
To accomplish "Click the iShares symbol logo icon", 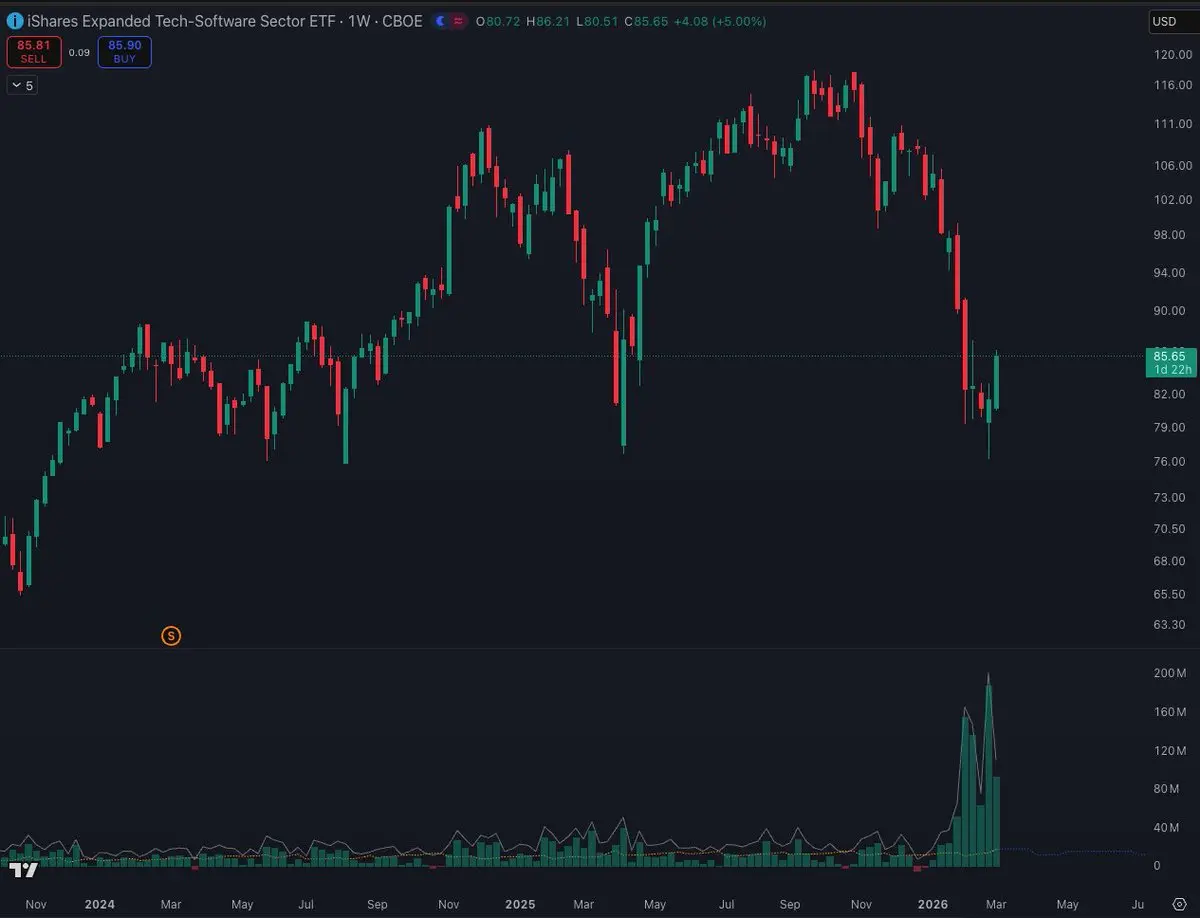I will pos(14,21).
